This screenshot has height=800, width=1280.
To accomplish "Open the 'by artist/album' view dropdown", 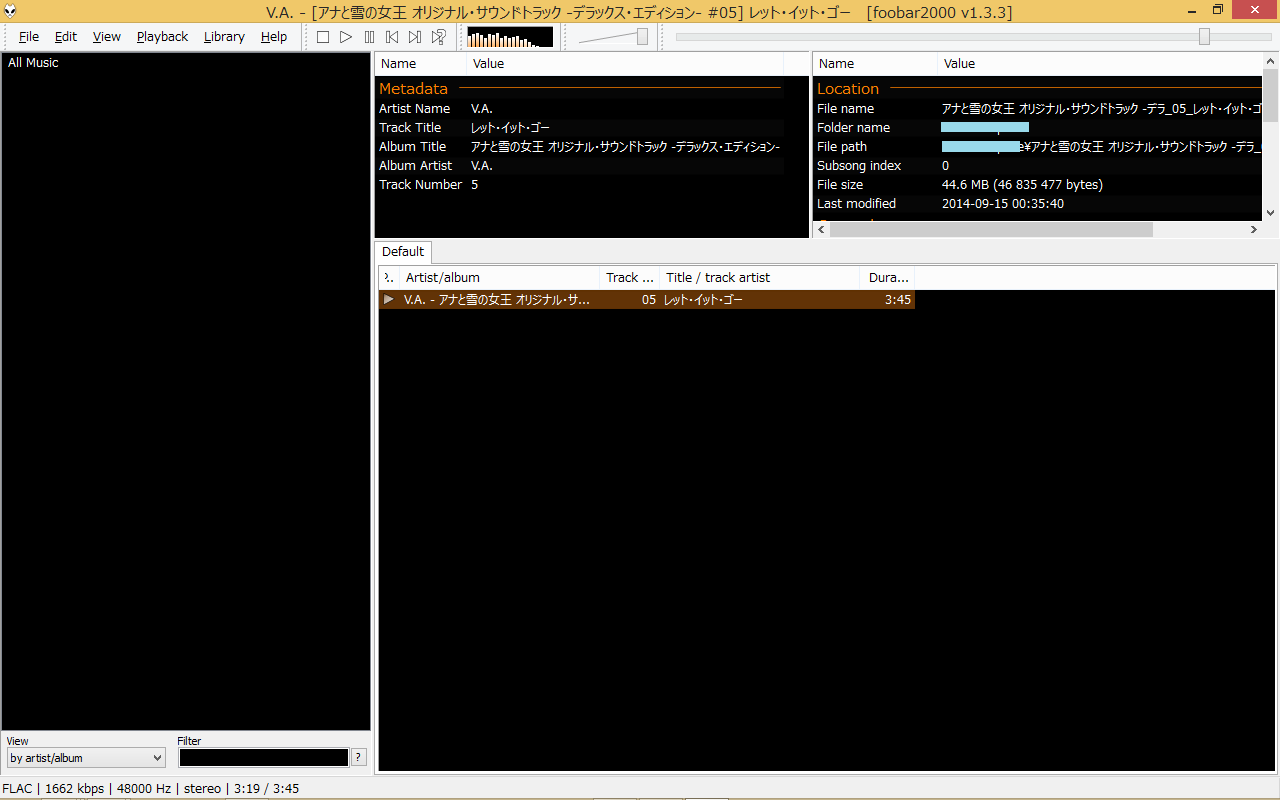I will coord(85,758).
